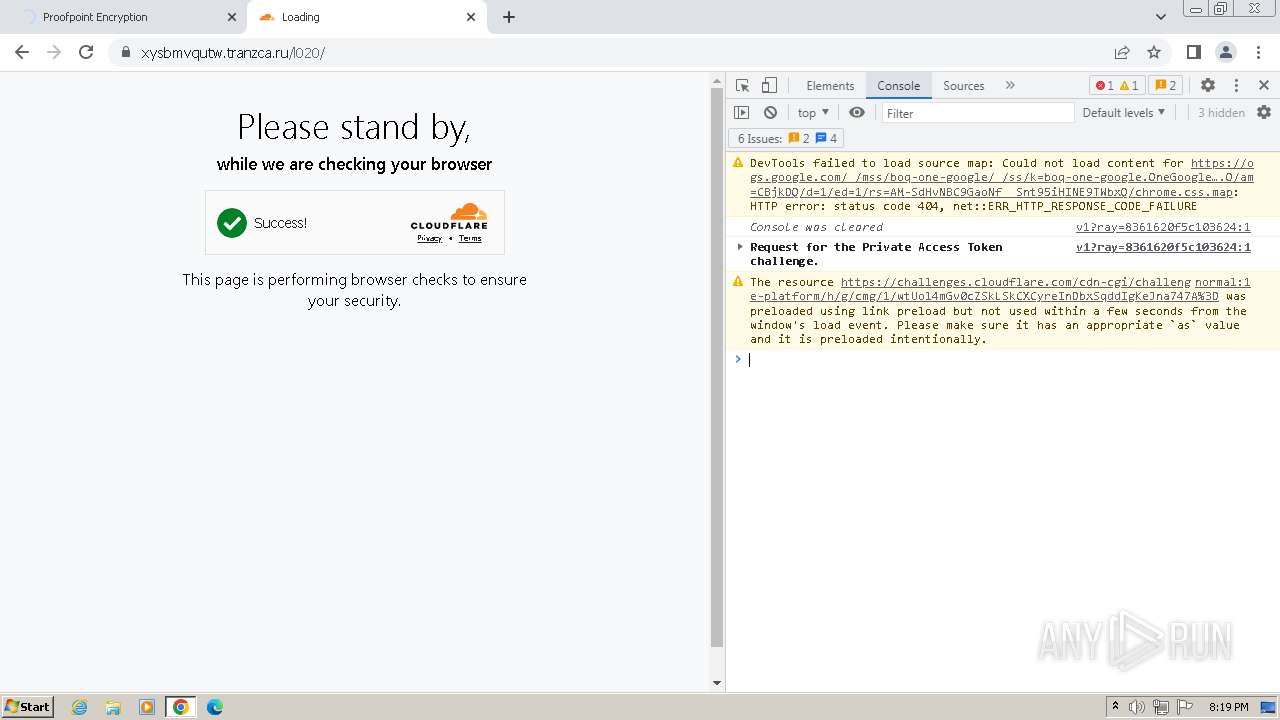The width and height of the screenshot is (1280, 720).
Task: Open Chrome's three-dot menu
Action: pos(1257,52)
